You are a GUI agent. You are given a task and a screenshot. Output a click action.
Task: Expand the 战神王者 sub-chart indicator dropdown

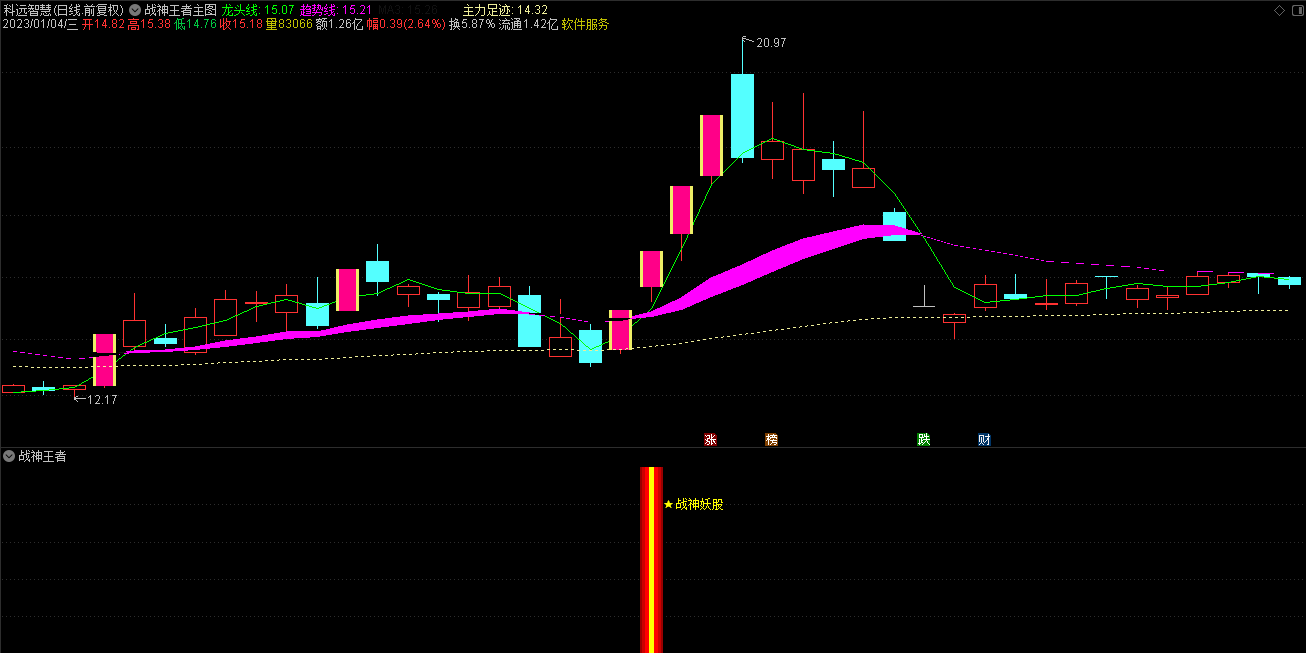(x=9, y=456)
